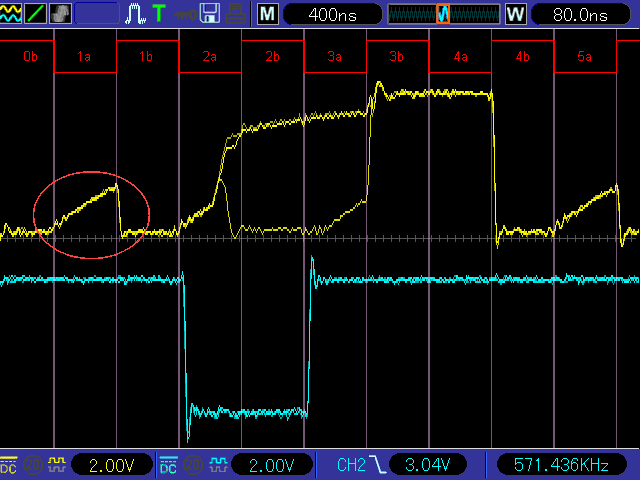The width and height of the screenshot is (640, 480).
Task: Select the 3b segment label
Action: tap(397, 58)
